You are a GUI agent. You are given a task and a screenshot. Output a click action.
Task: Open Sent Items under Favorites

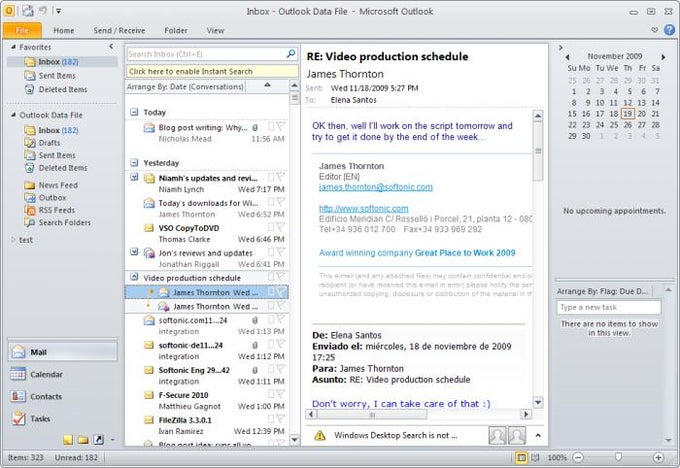tap(56, 75)
